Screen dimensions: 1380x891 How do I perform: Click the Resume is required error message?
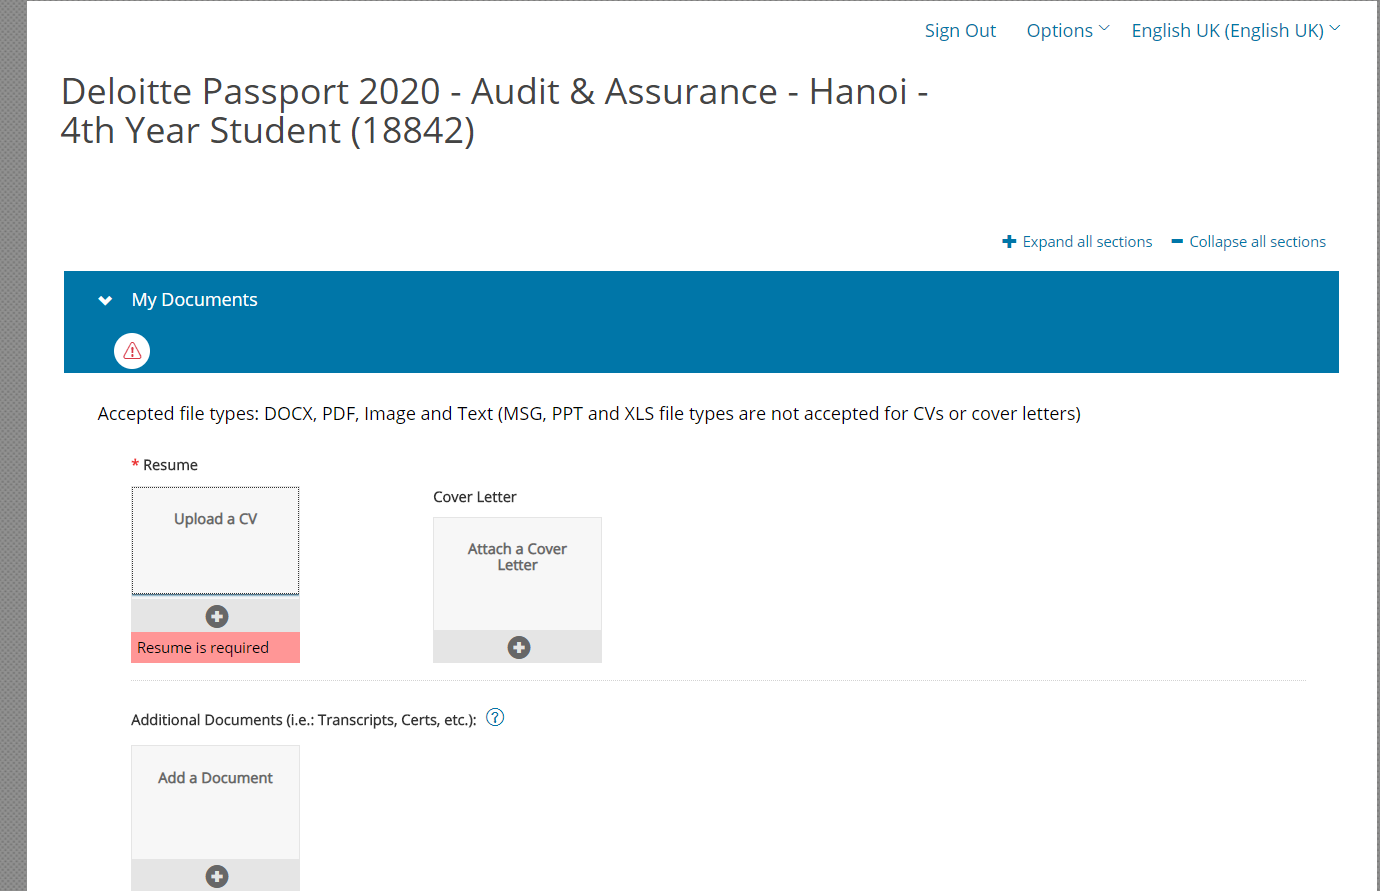click(203, 648)
